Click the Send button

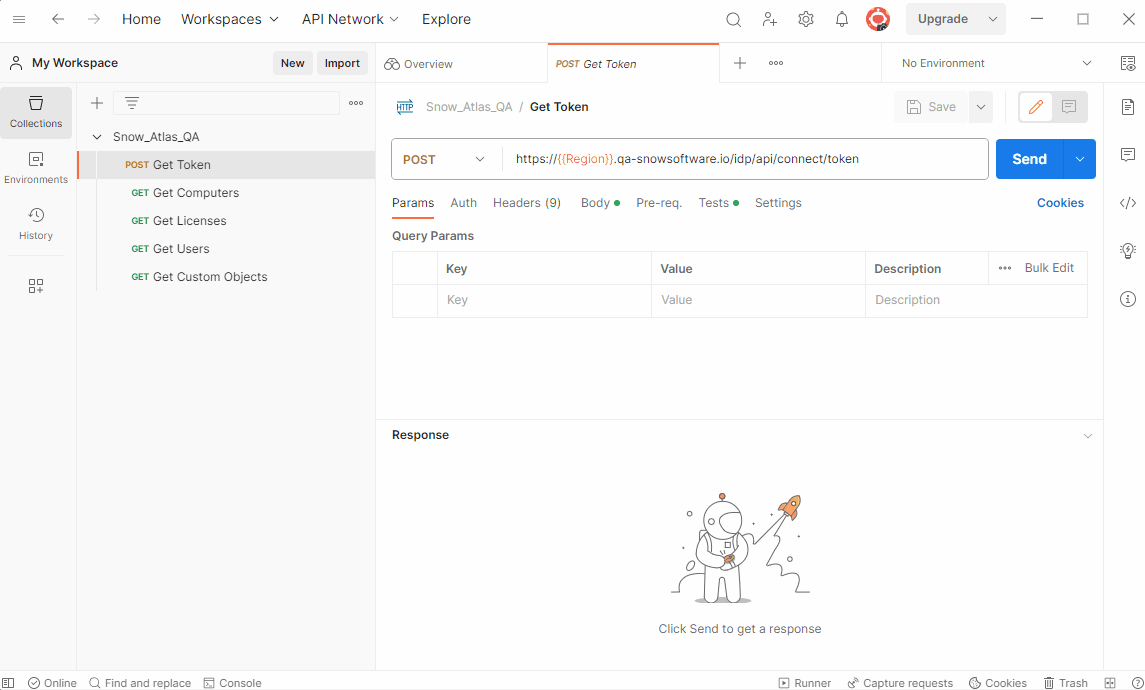pos(1030,159)
